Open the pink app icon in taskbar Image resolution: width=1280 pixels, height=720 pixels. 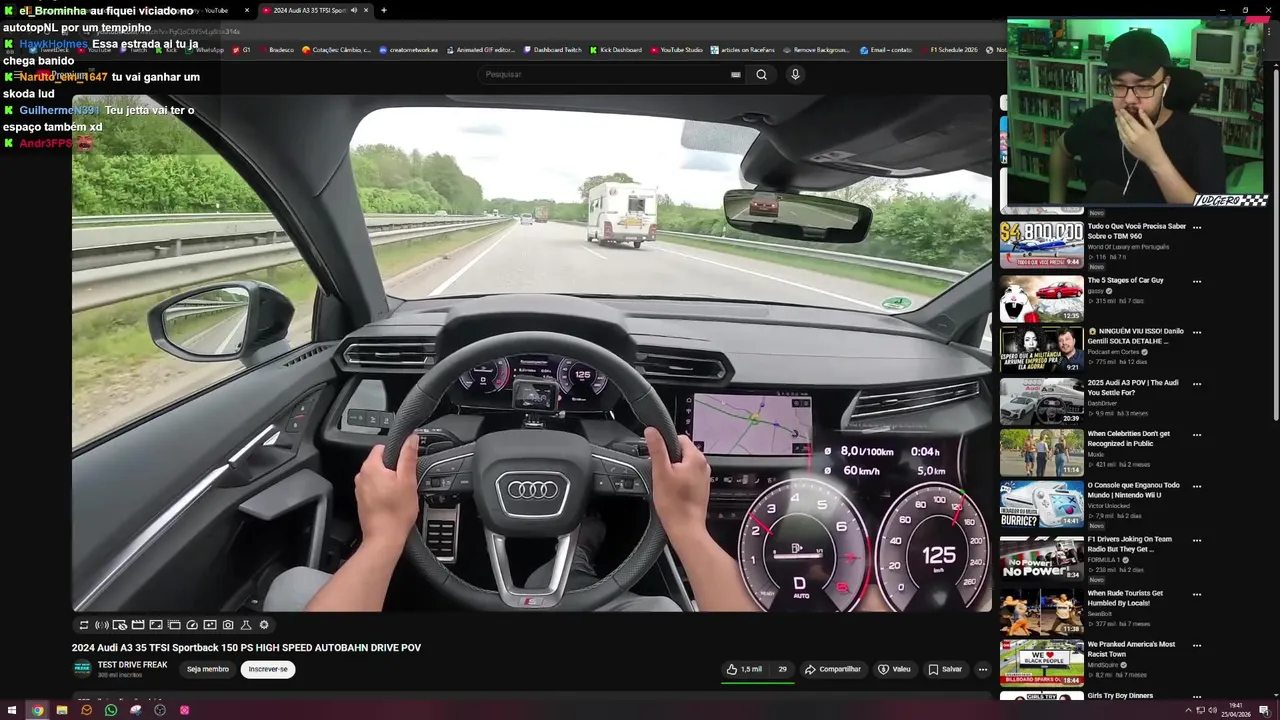(x=184, y=710)
